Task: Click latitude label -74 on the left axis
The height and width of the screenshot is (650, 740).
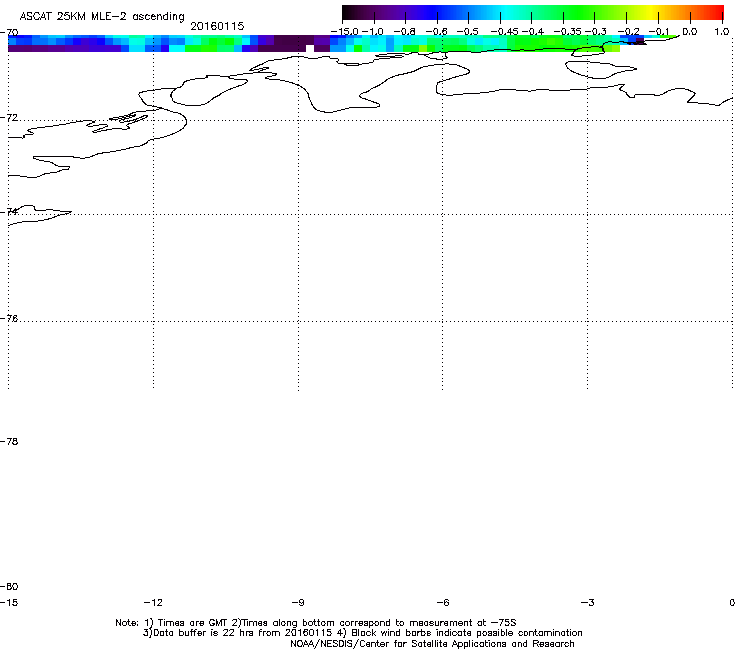Action: [9, 211]
